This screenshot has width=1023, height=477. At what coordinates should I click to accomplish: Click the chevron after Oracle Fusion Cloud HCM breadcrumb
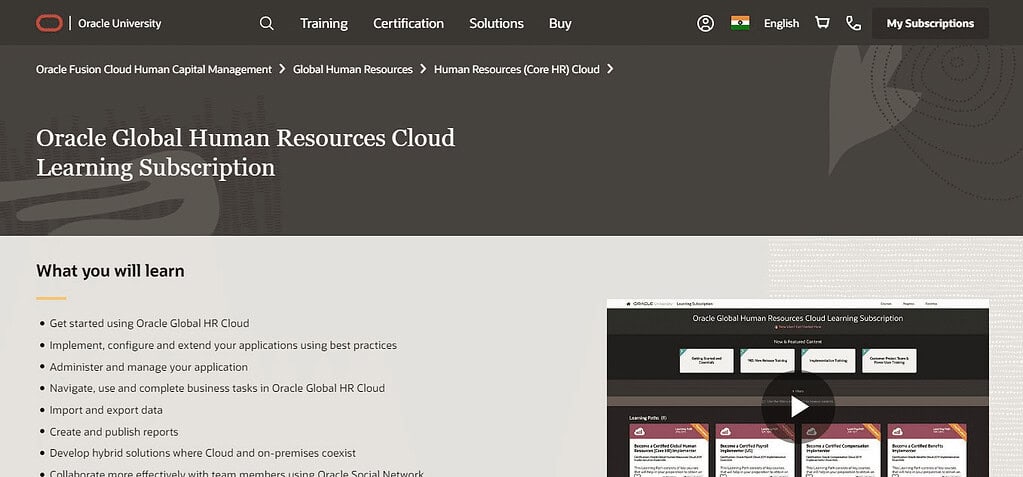282,69
